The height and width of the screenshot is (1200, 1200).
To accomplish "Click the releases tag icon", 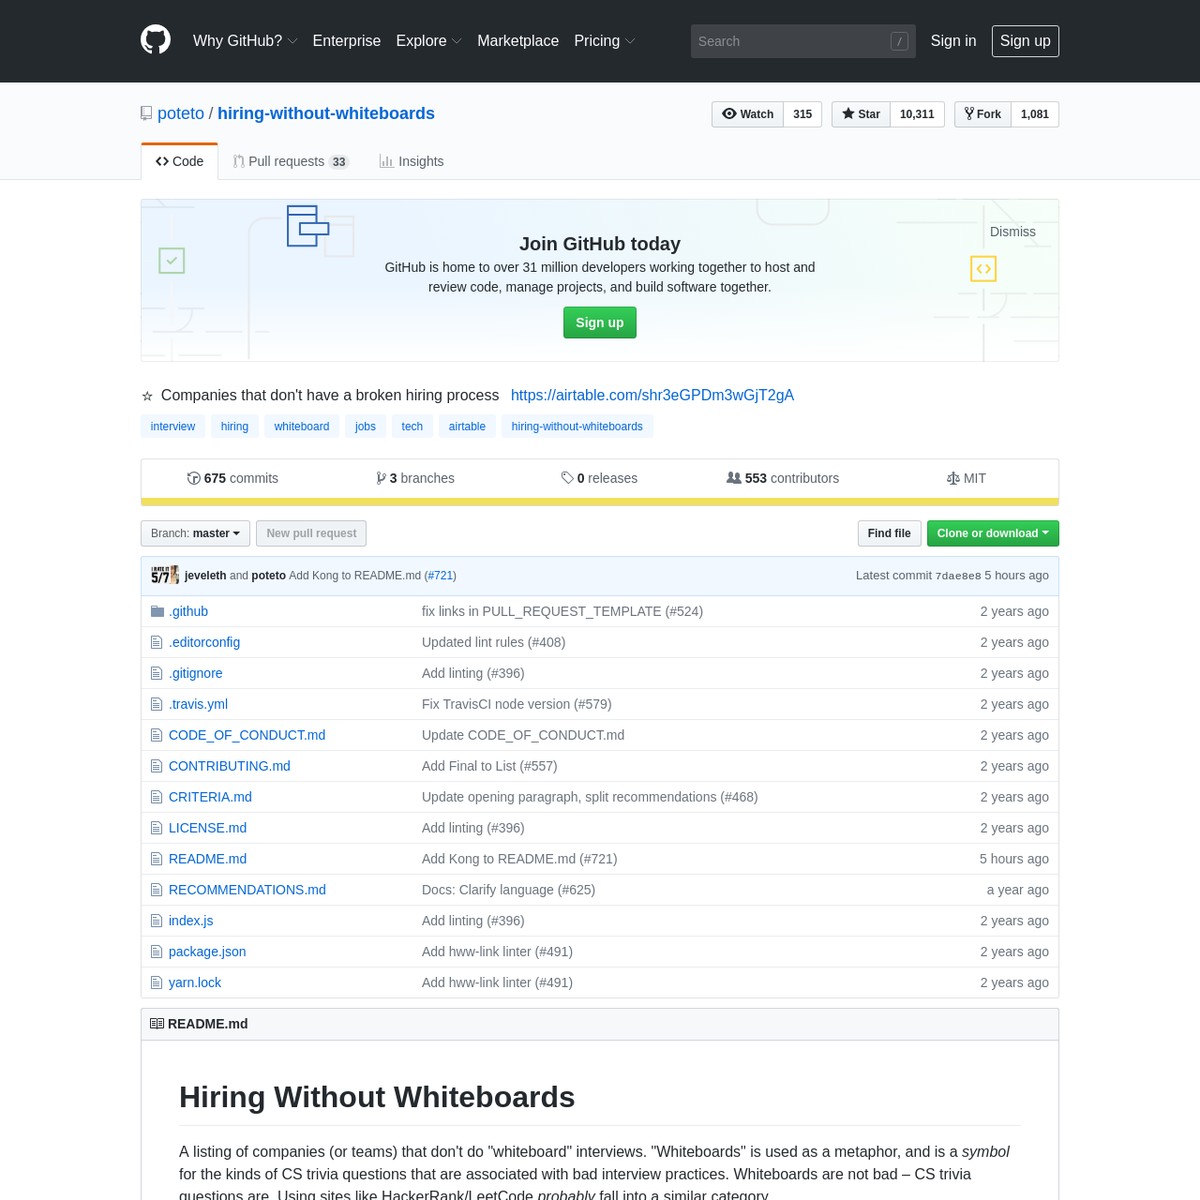I will pyautogui.click(x=567, y=478).
